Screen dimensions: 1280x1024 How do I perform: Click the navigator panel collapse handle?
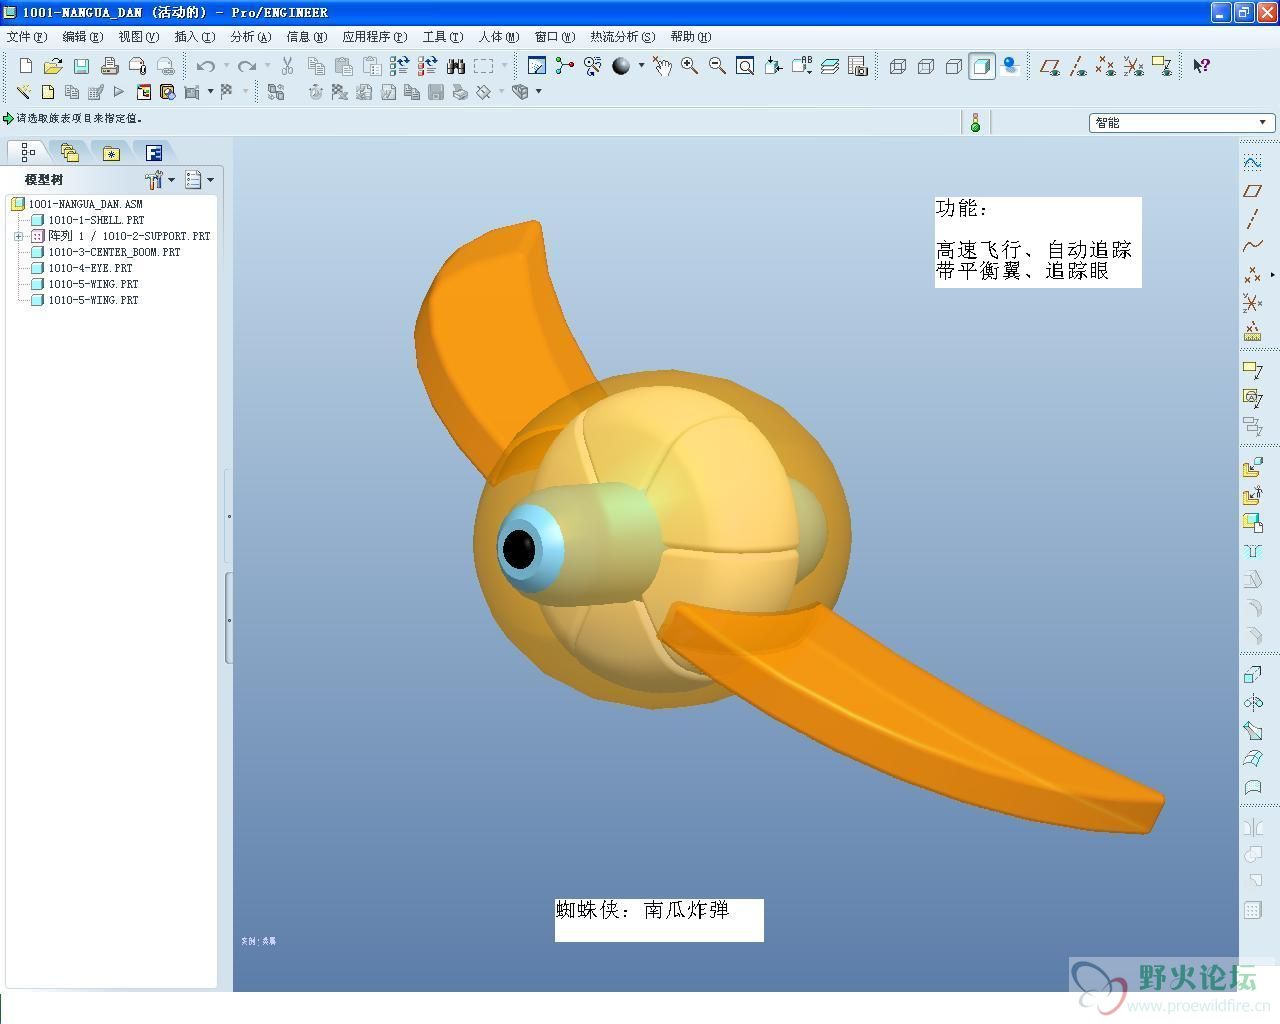click(x=229, y=618)
